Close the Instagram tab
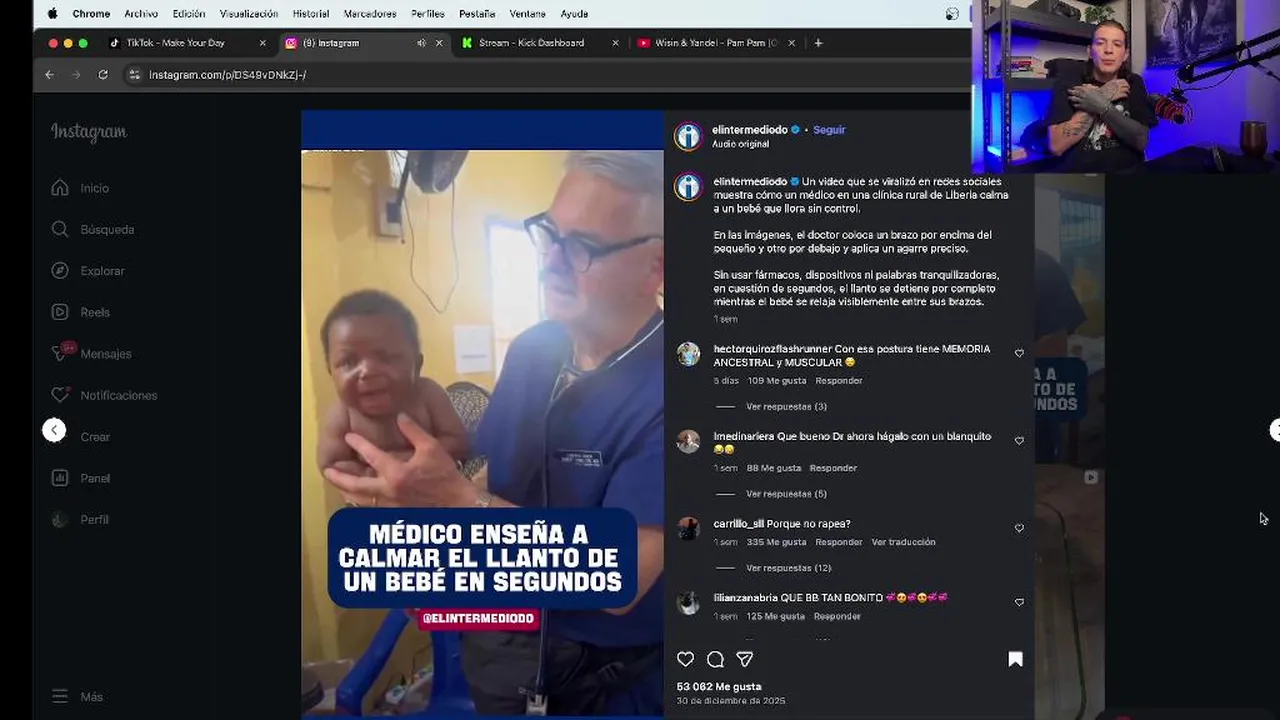Screen dimensions: 1280x720 tap(439, 43)
